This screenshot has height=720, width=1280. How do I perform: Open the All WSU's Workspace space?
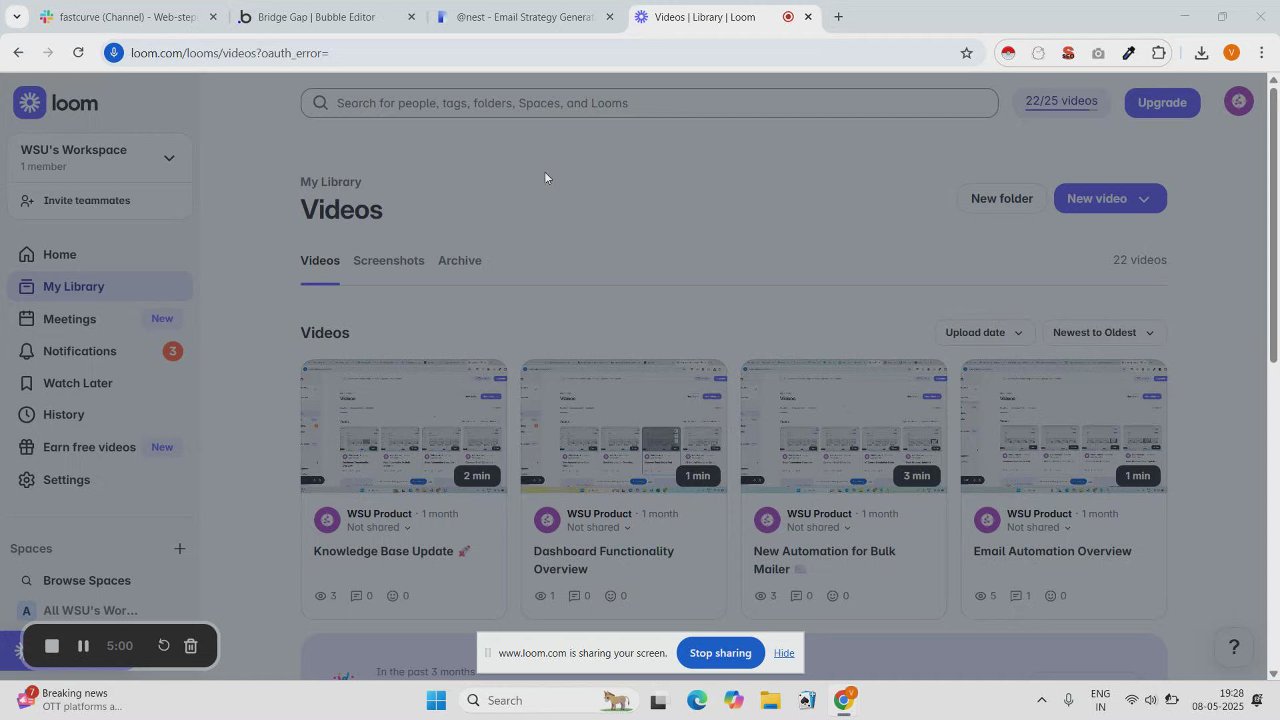80,611
